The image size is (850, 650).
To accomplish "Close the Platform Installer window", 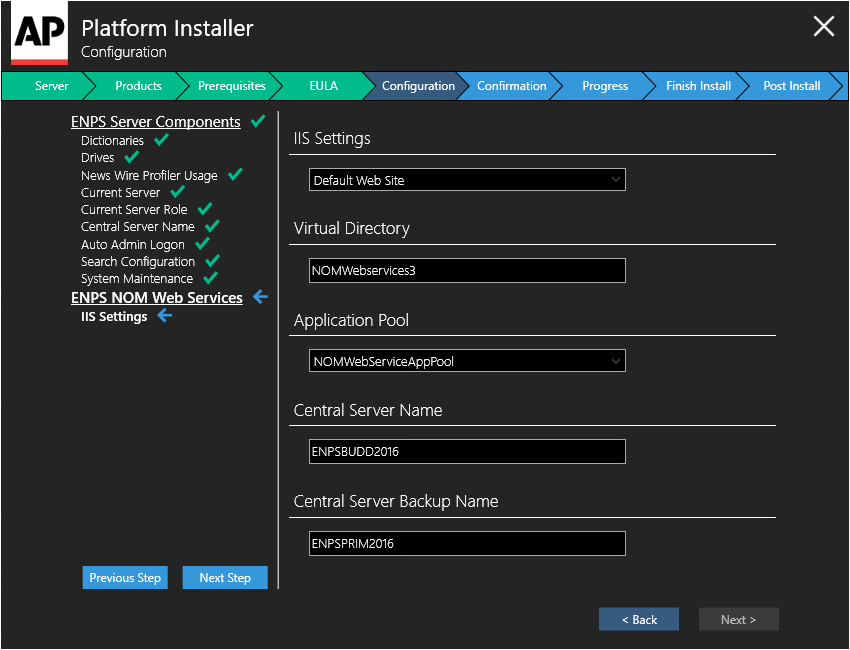I will [823, 26].
